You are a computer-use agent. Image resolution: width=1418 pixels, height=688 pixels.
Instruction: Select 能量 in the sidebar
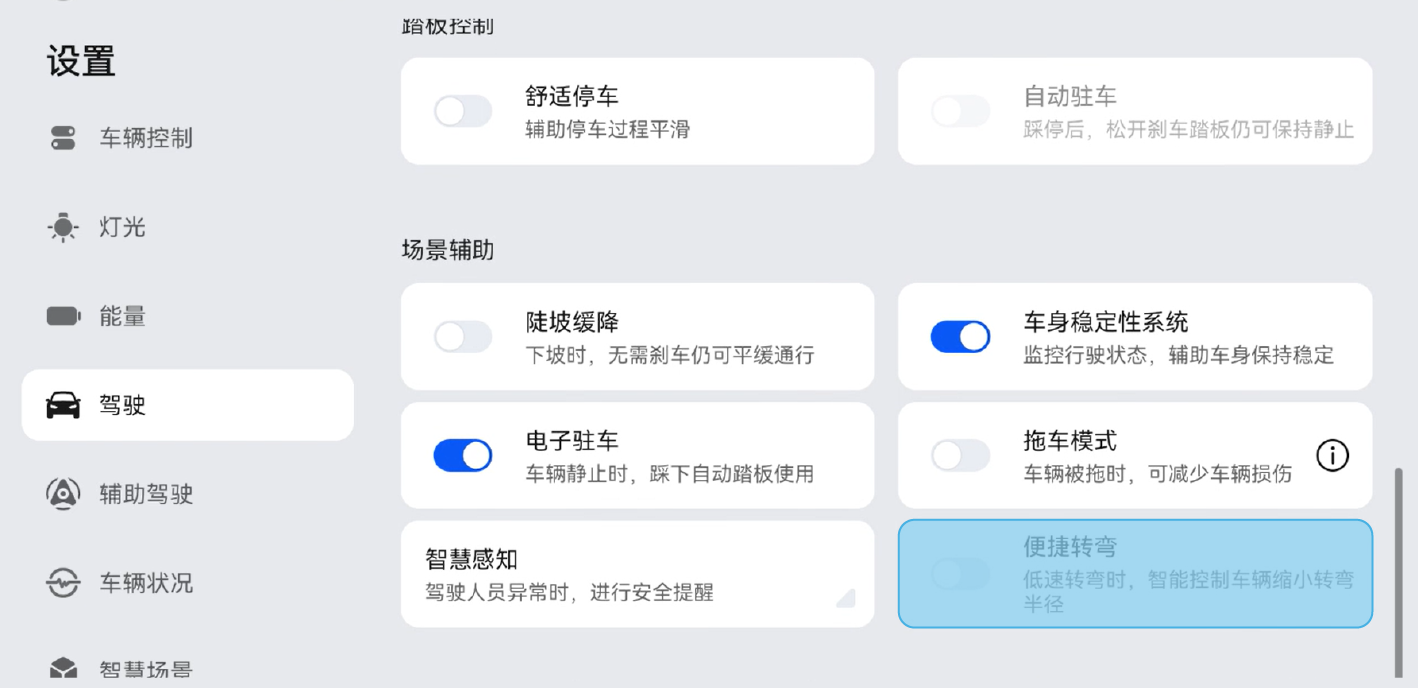pos(122,317)
